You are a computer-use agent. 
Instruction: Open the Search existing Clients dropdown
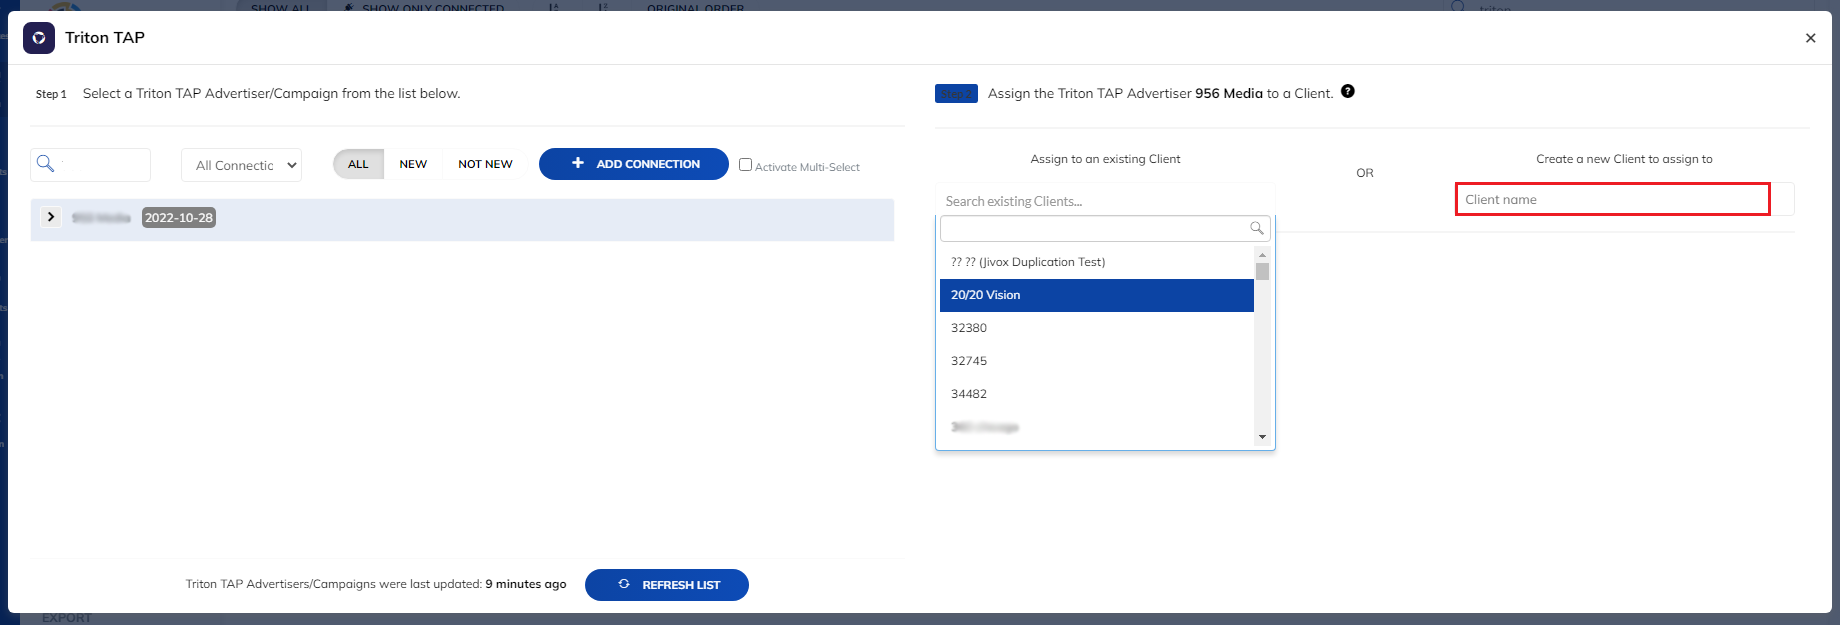click(x=1105, y=201)
